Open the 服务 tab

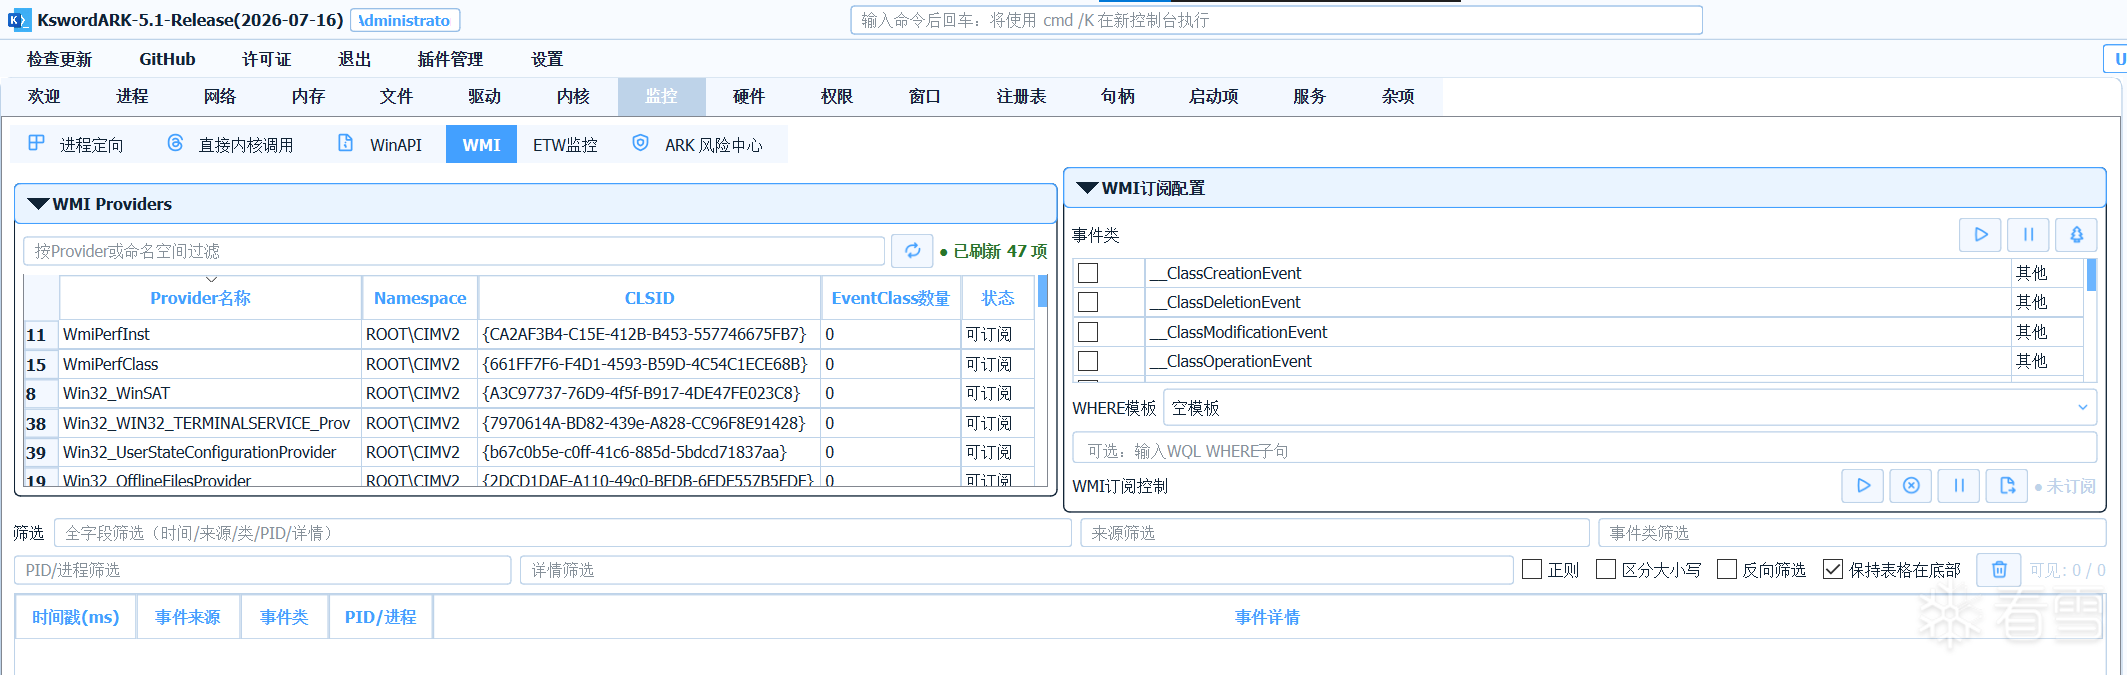point(1309,96)
